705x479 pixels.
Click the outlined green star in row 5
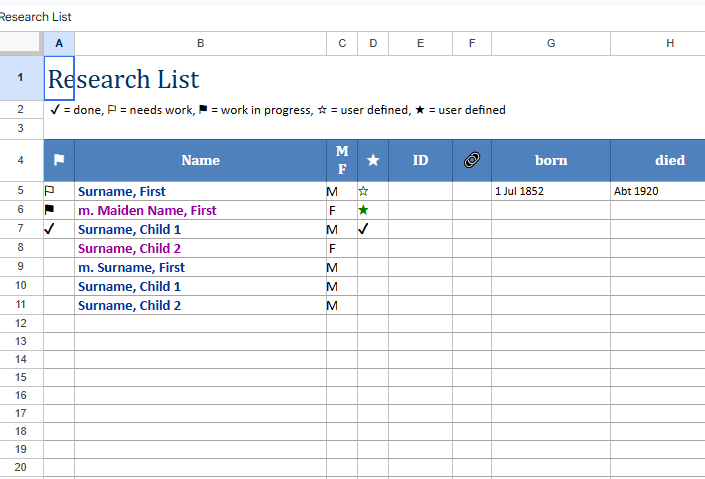coord(364,191)
